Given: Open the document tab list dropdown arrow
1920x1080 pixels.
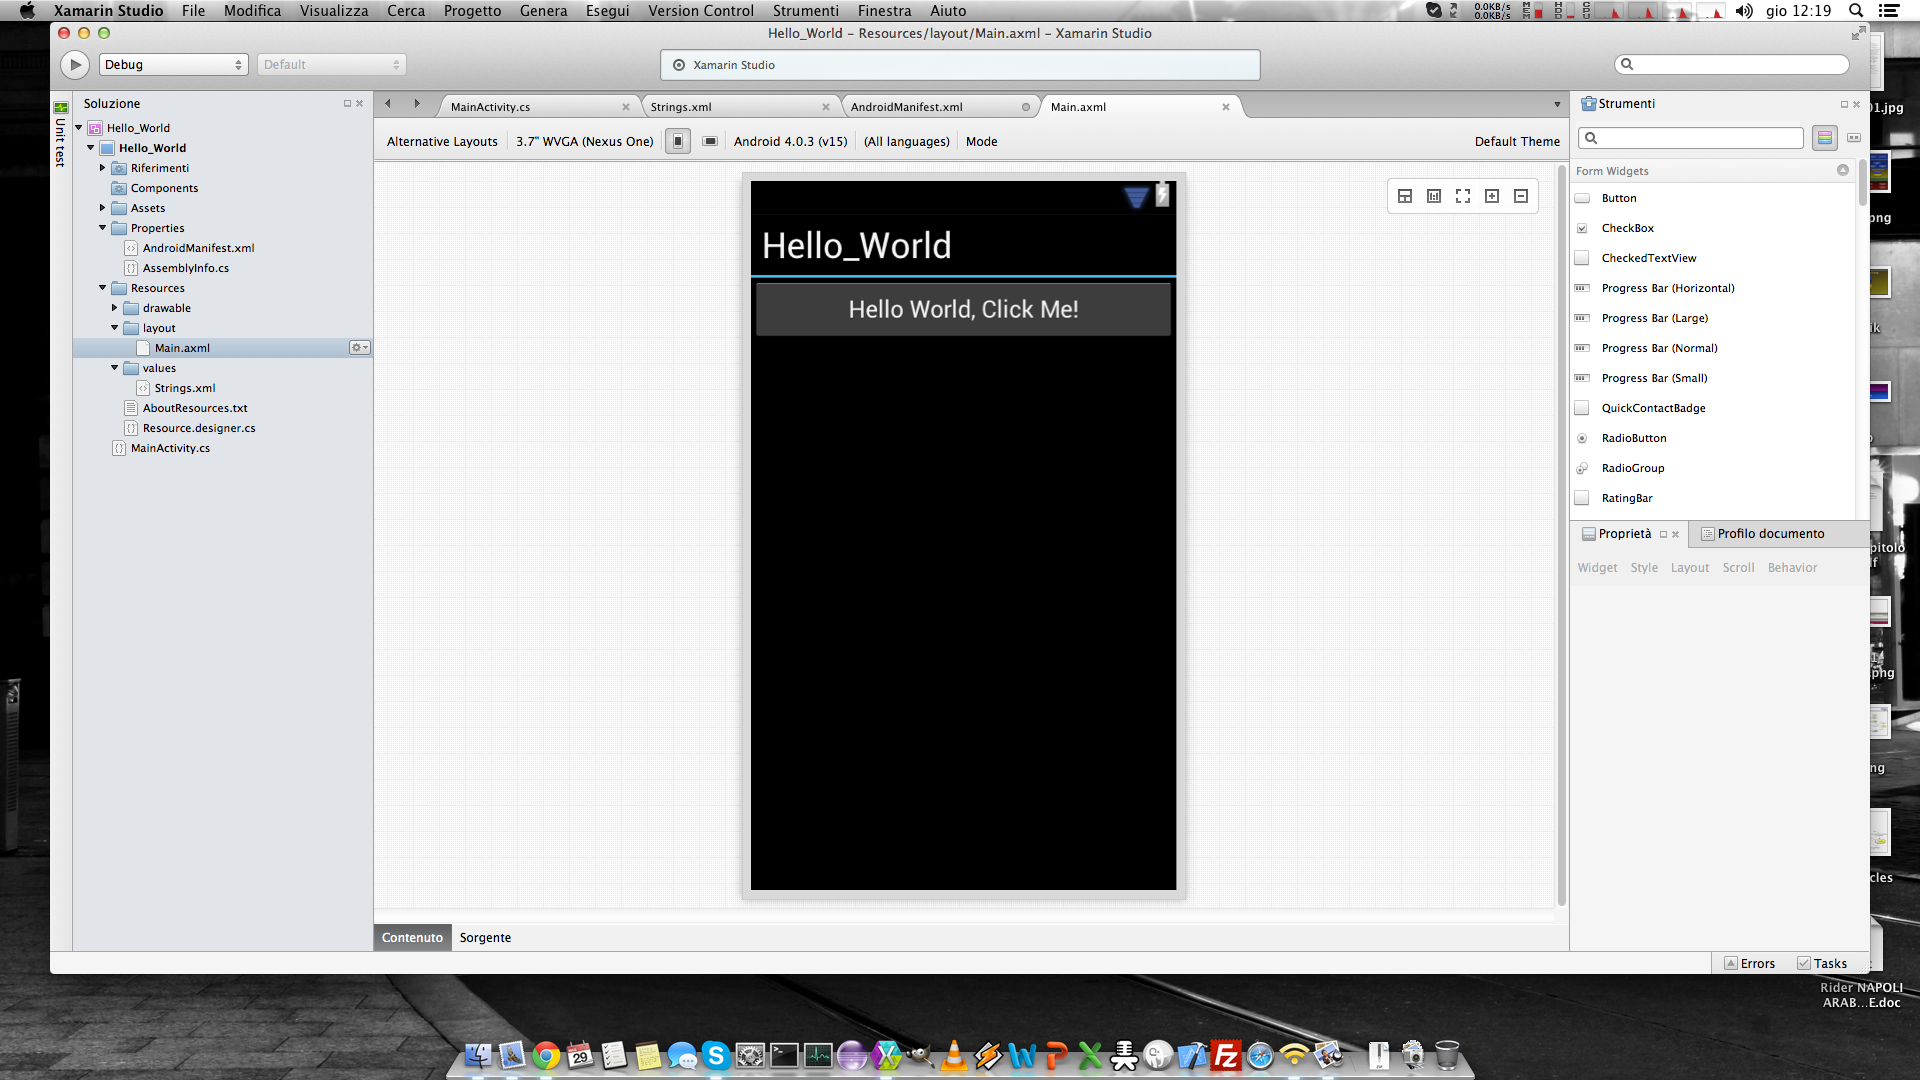Looking at the screenshot, I should (x=1557, y=105).
